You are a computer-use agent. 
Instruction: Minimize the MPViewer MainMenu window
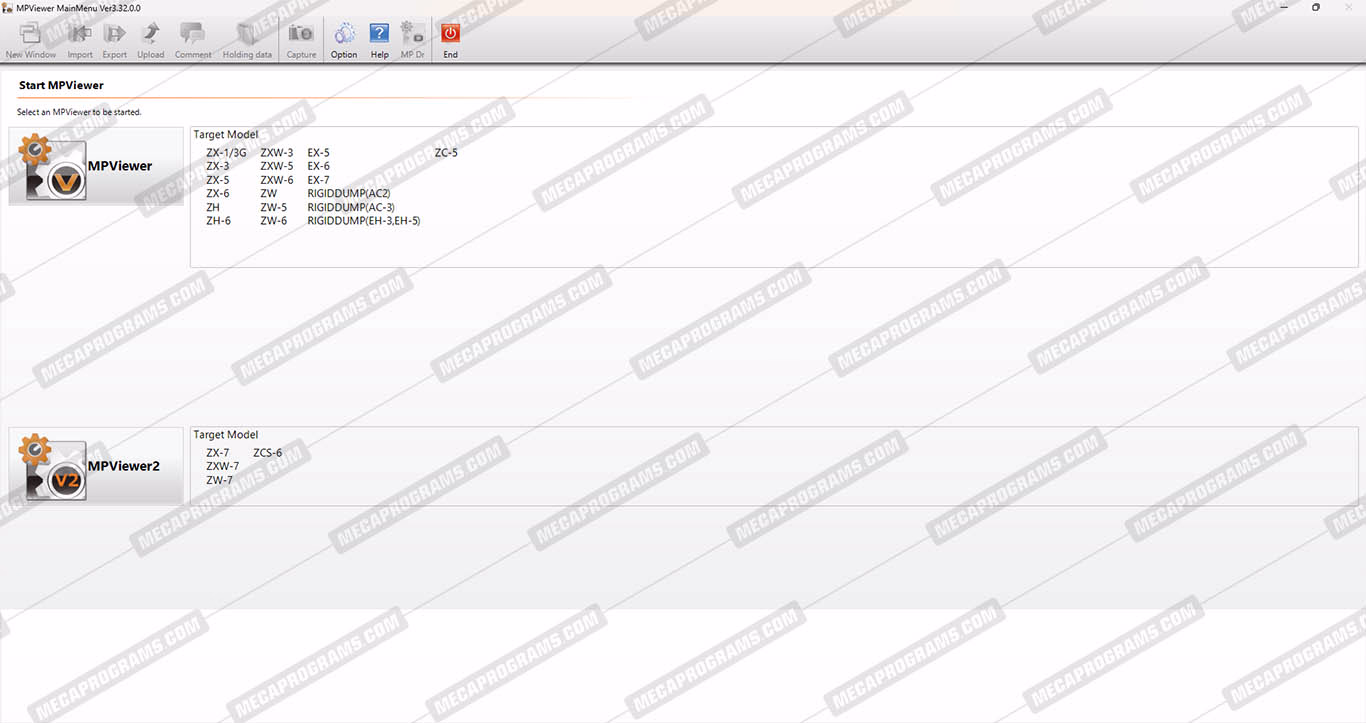pos(1282,7)
